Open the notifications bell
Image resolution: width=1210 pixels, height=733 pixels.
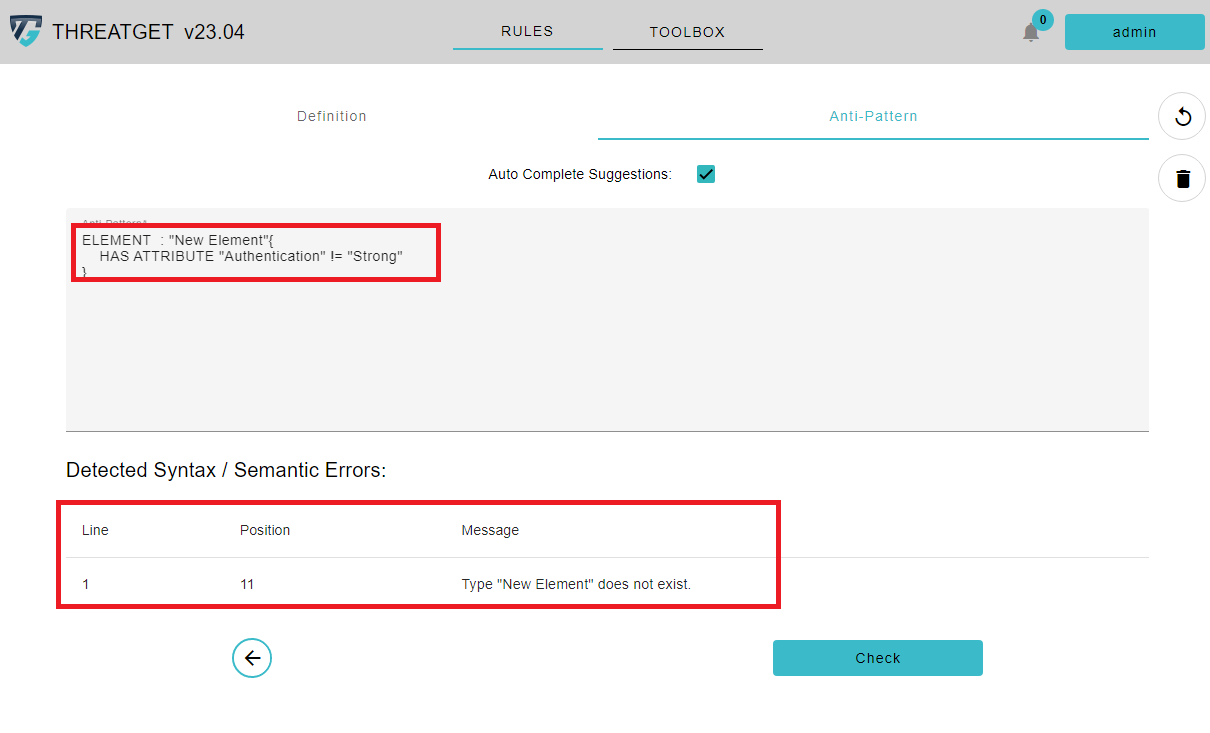1030,33
